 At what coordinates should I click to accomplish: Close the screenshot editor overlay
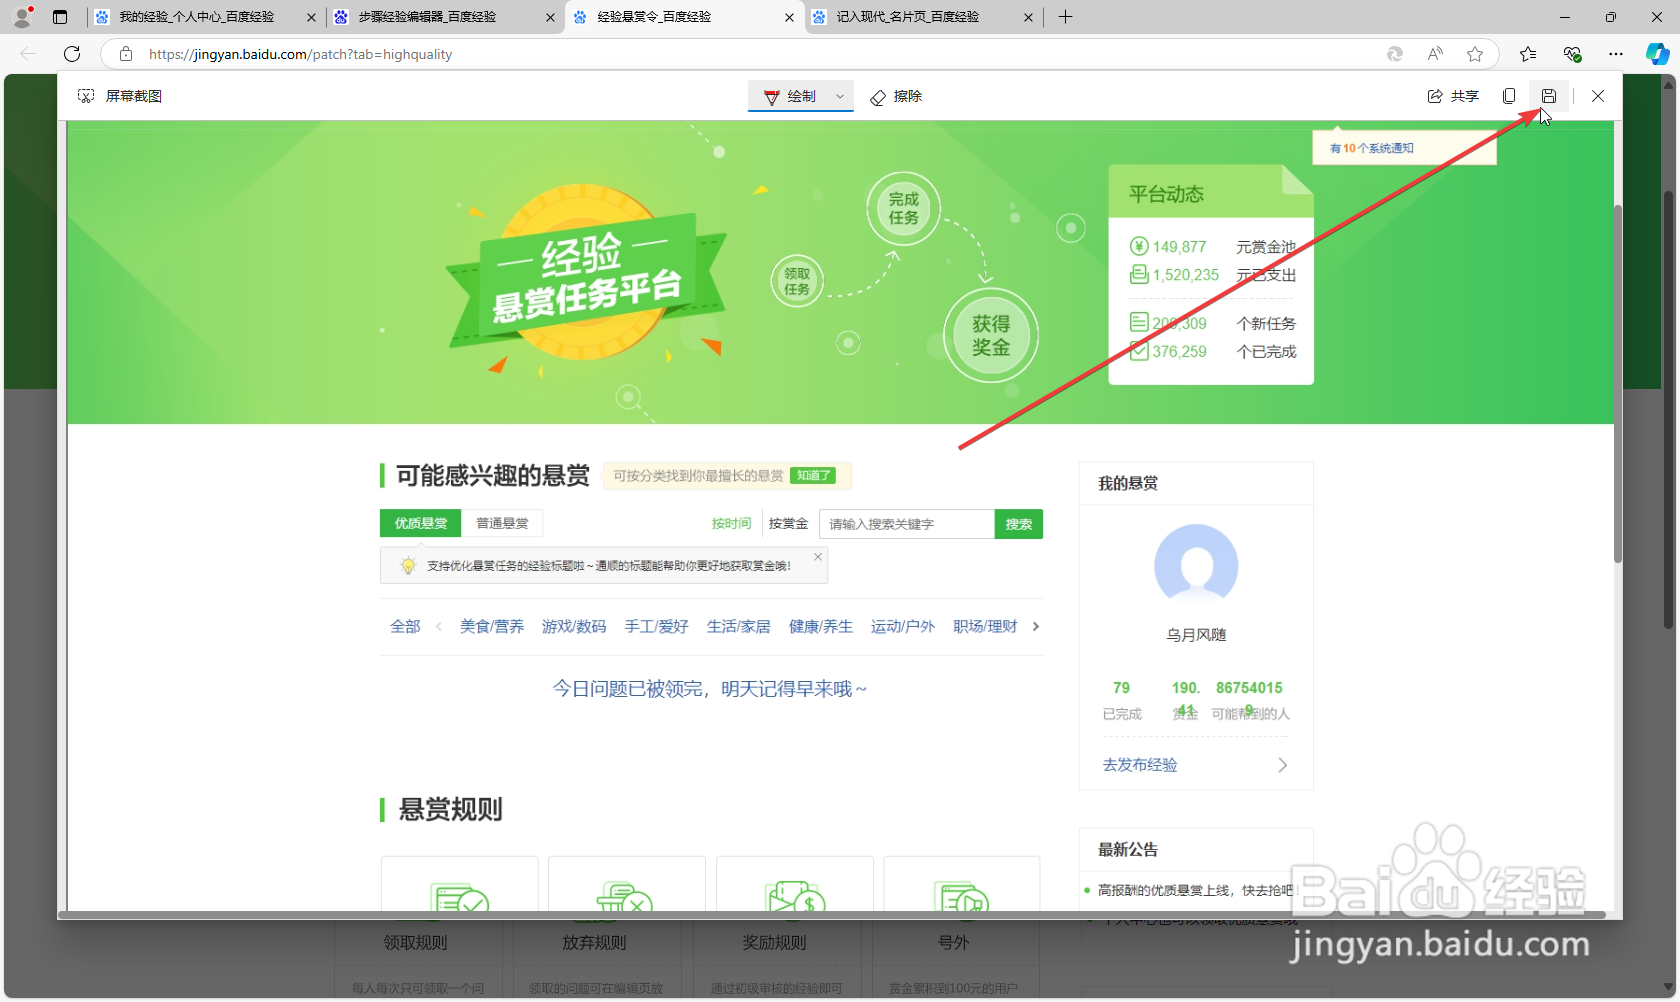click(1598, 96)
